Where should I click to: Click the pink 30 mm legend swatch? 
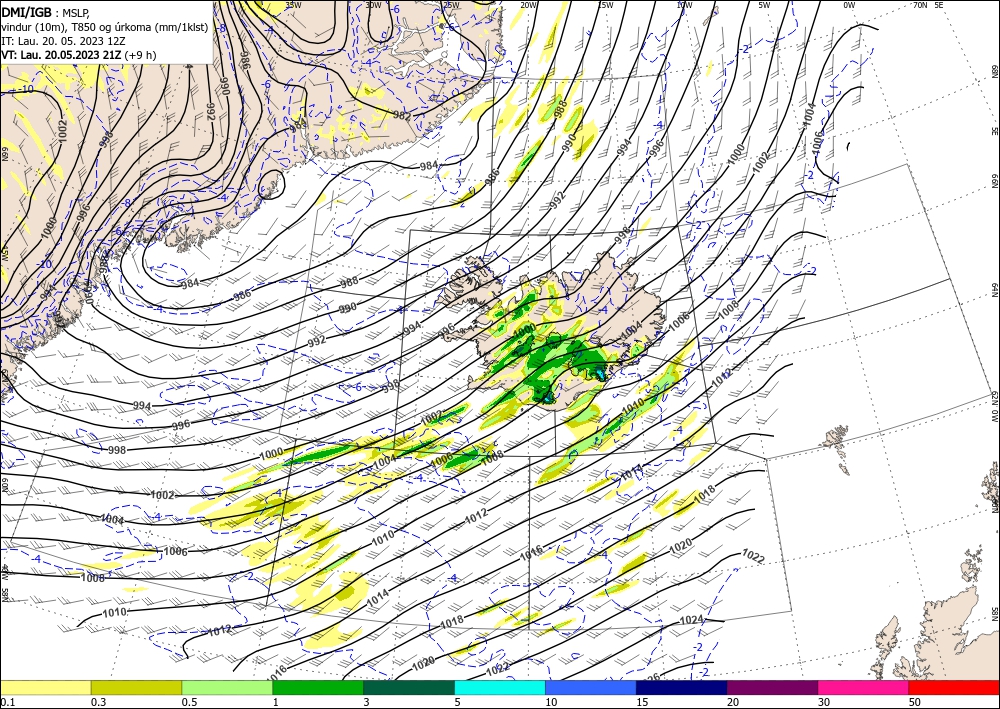pos(864,687)
